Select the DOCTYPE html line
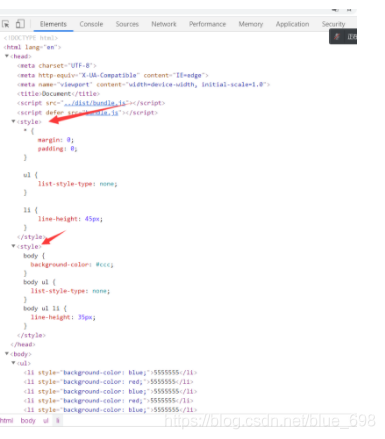Viewport: 385px width, 439px height. (x=31, y=38)
